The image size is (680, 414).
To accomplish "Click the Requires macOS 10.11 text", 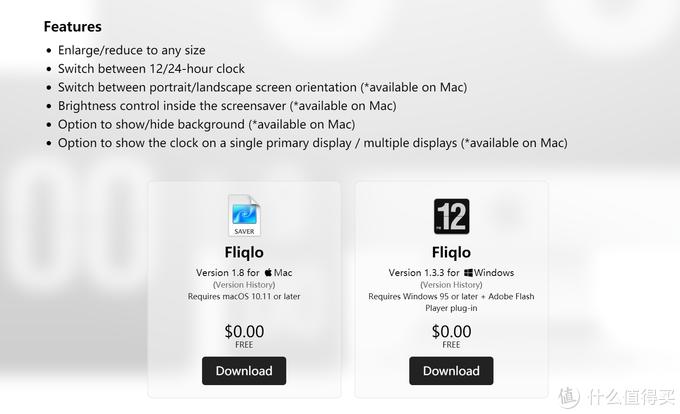I will [x=244, y=297].
